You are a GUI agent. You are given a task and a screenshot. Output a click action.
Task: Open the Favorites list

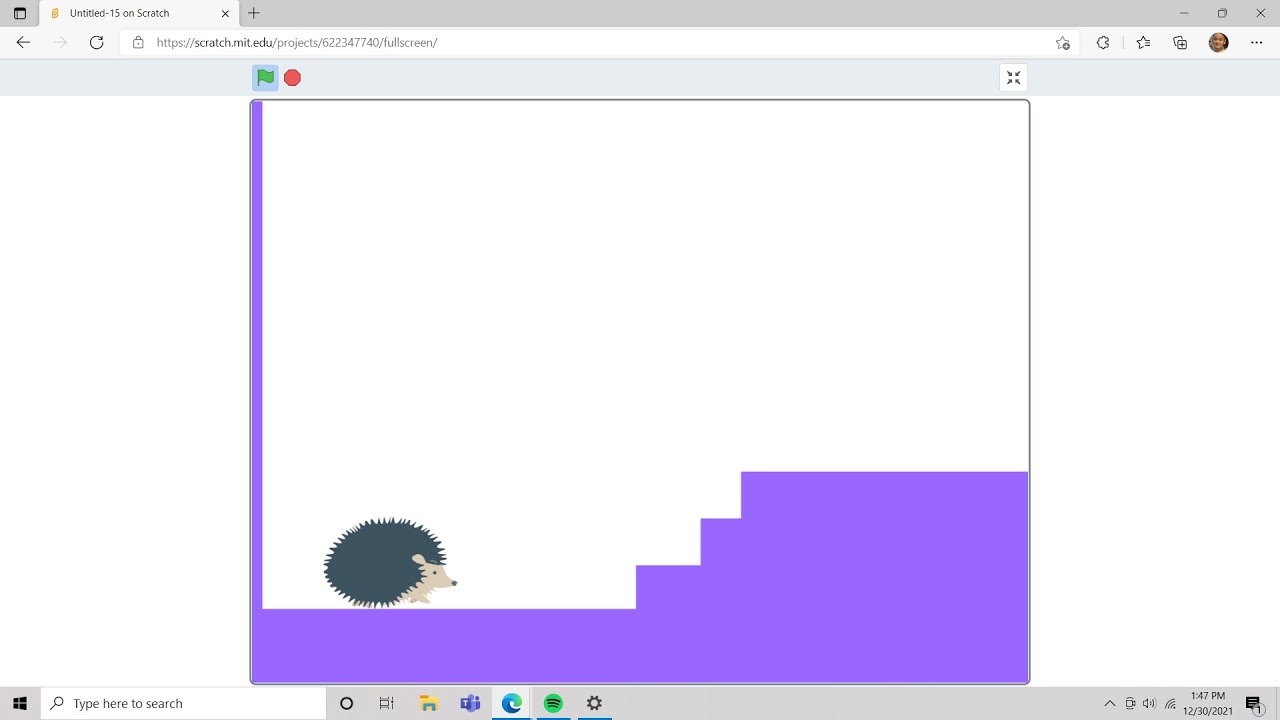1143,43
